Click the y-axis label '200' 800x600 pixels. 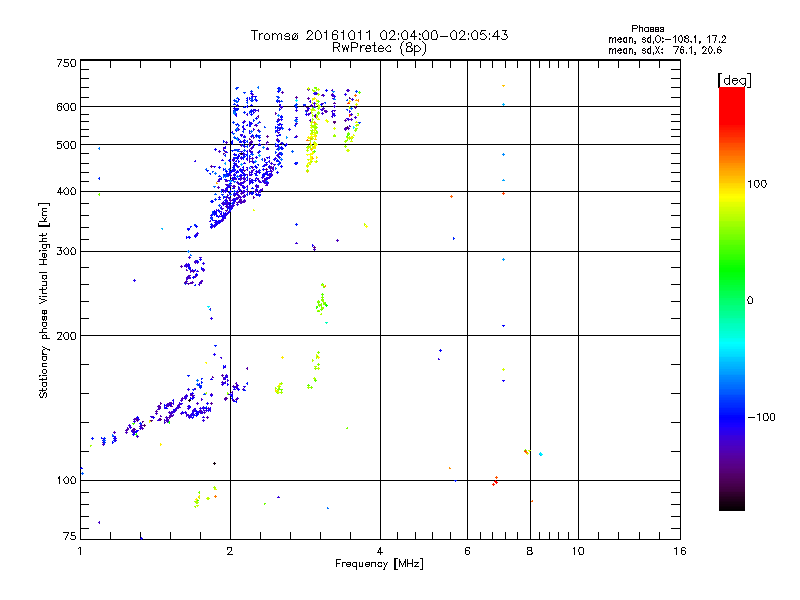point(66,336)
